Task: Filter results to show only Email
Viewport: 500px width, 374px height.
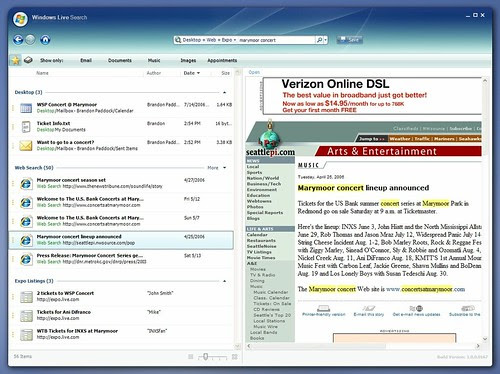Action: click(x=86, y=60)
